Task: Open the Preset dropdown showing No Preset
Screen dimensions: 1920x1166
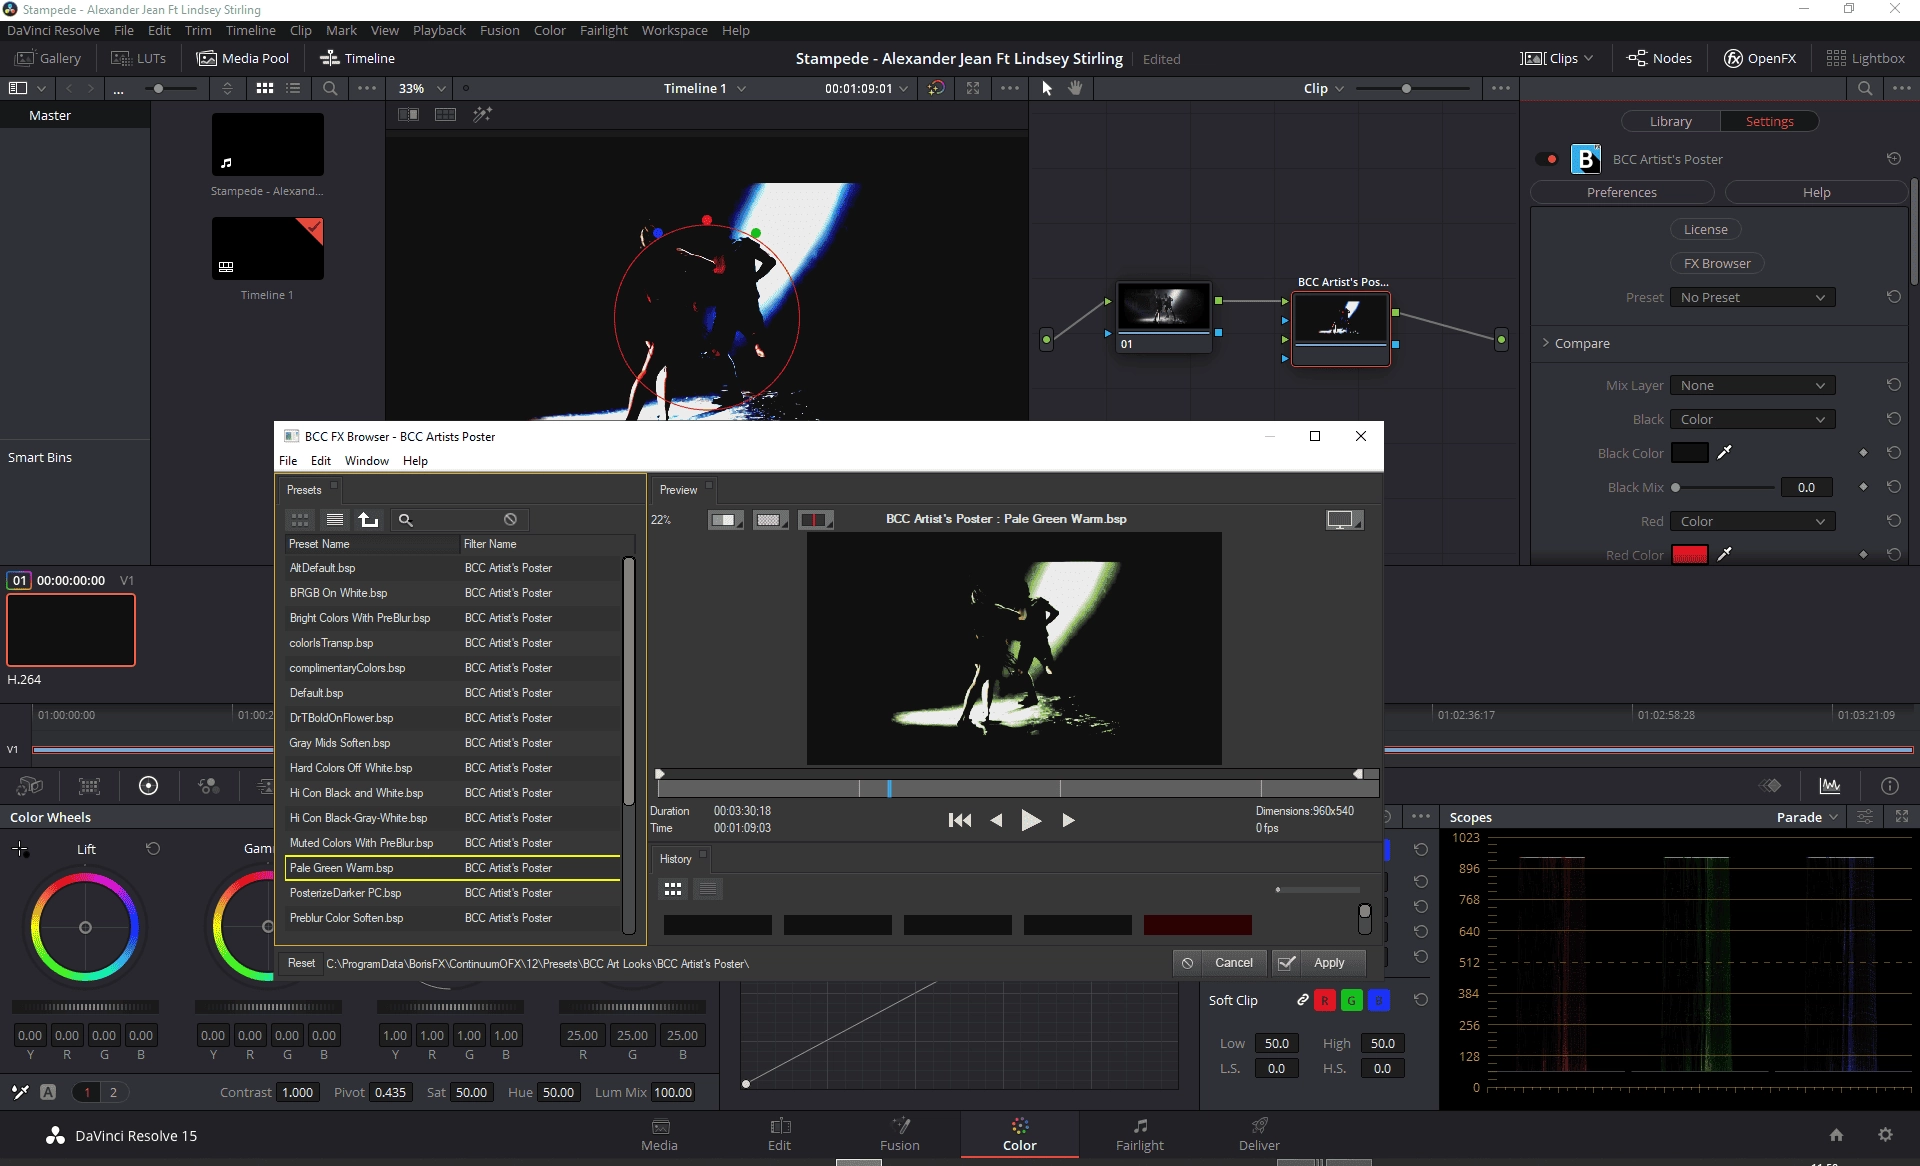Action: (1752, 297)
